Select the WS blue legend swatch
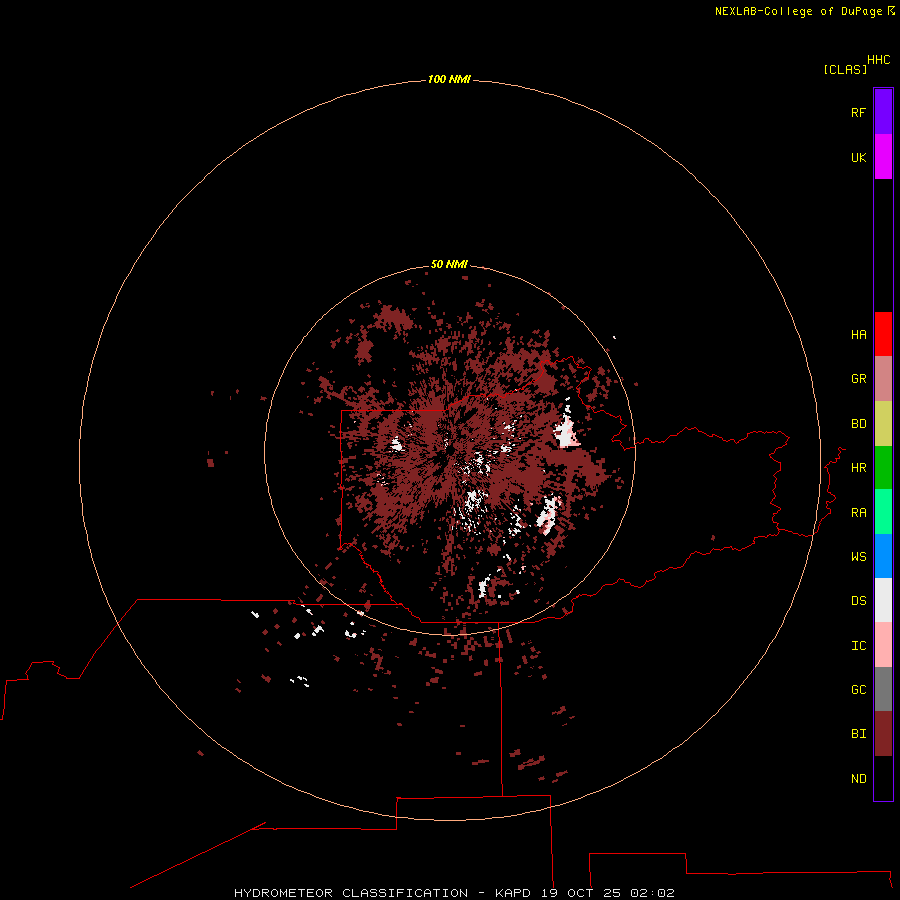The image size is (900, 900). [883, 556]
